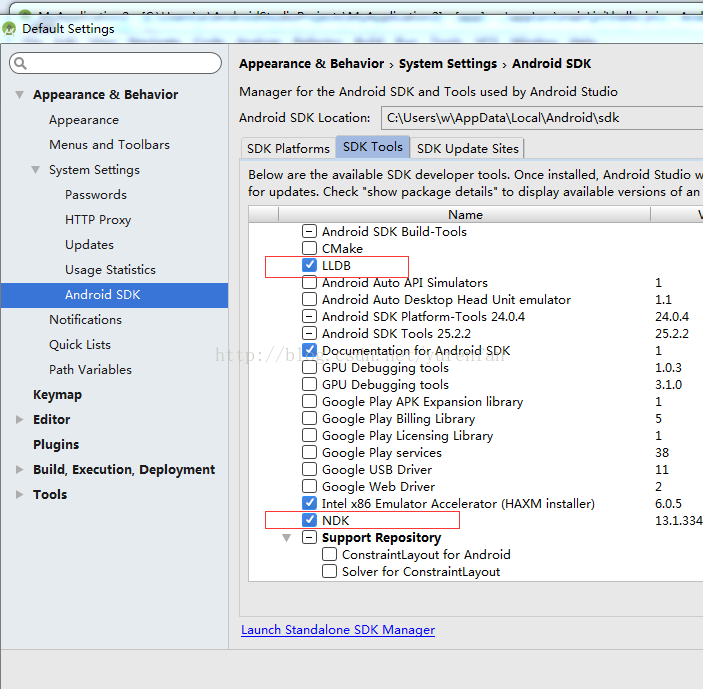Uncheck the NDK checkbox
The image size is (703, 689).
pyautogui.click(x=309, y=521)
